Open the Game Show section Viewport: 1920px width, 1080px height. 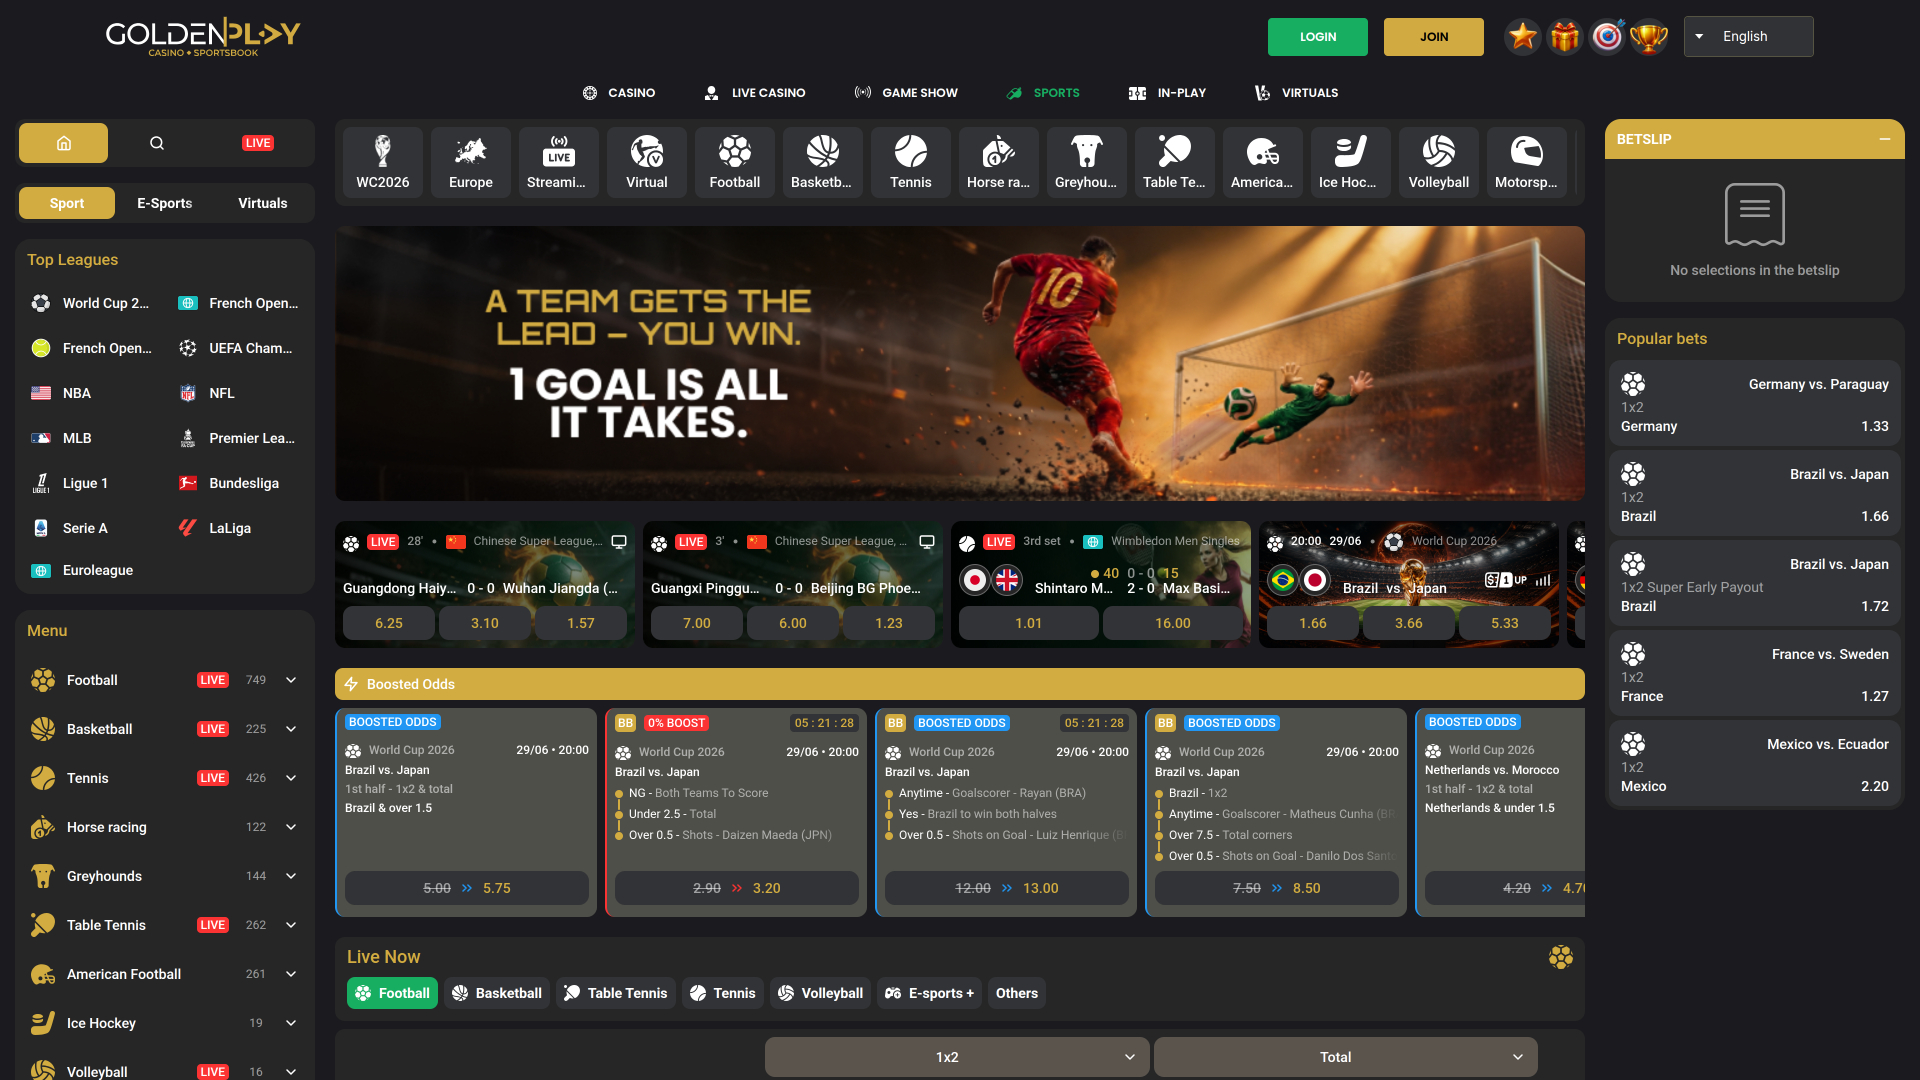[x=906, y=93]
